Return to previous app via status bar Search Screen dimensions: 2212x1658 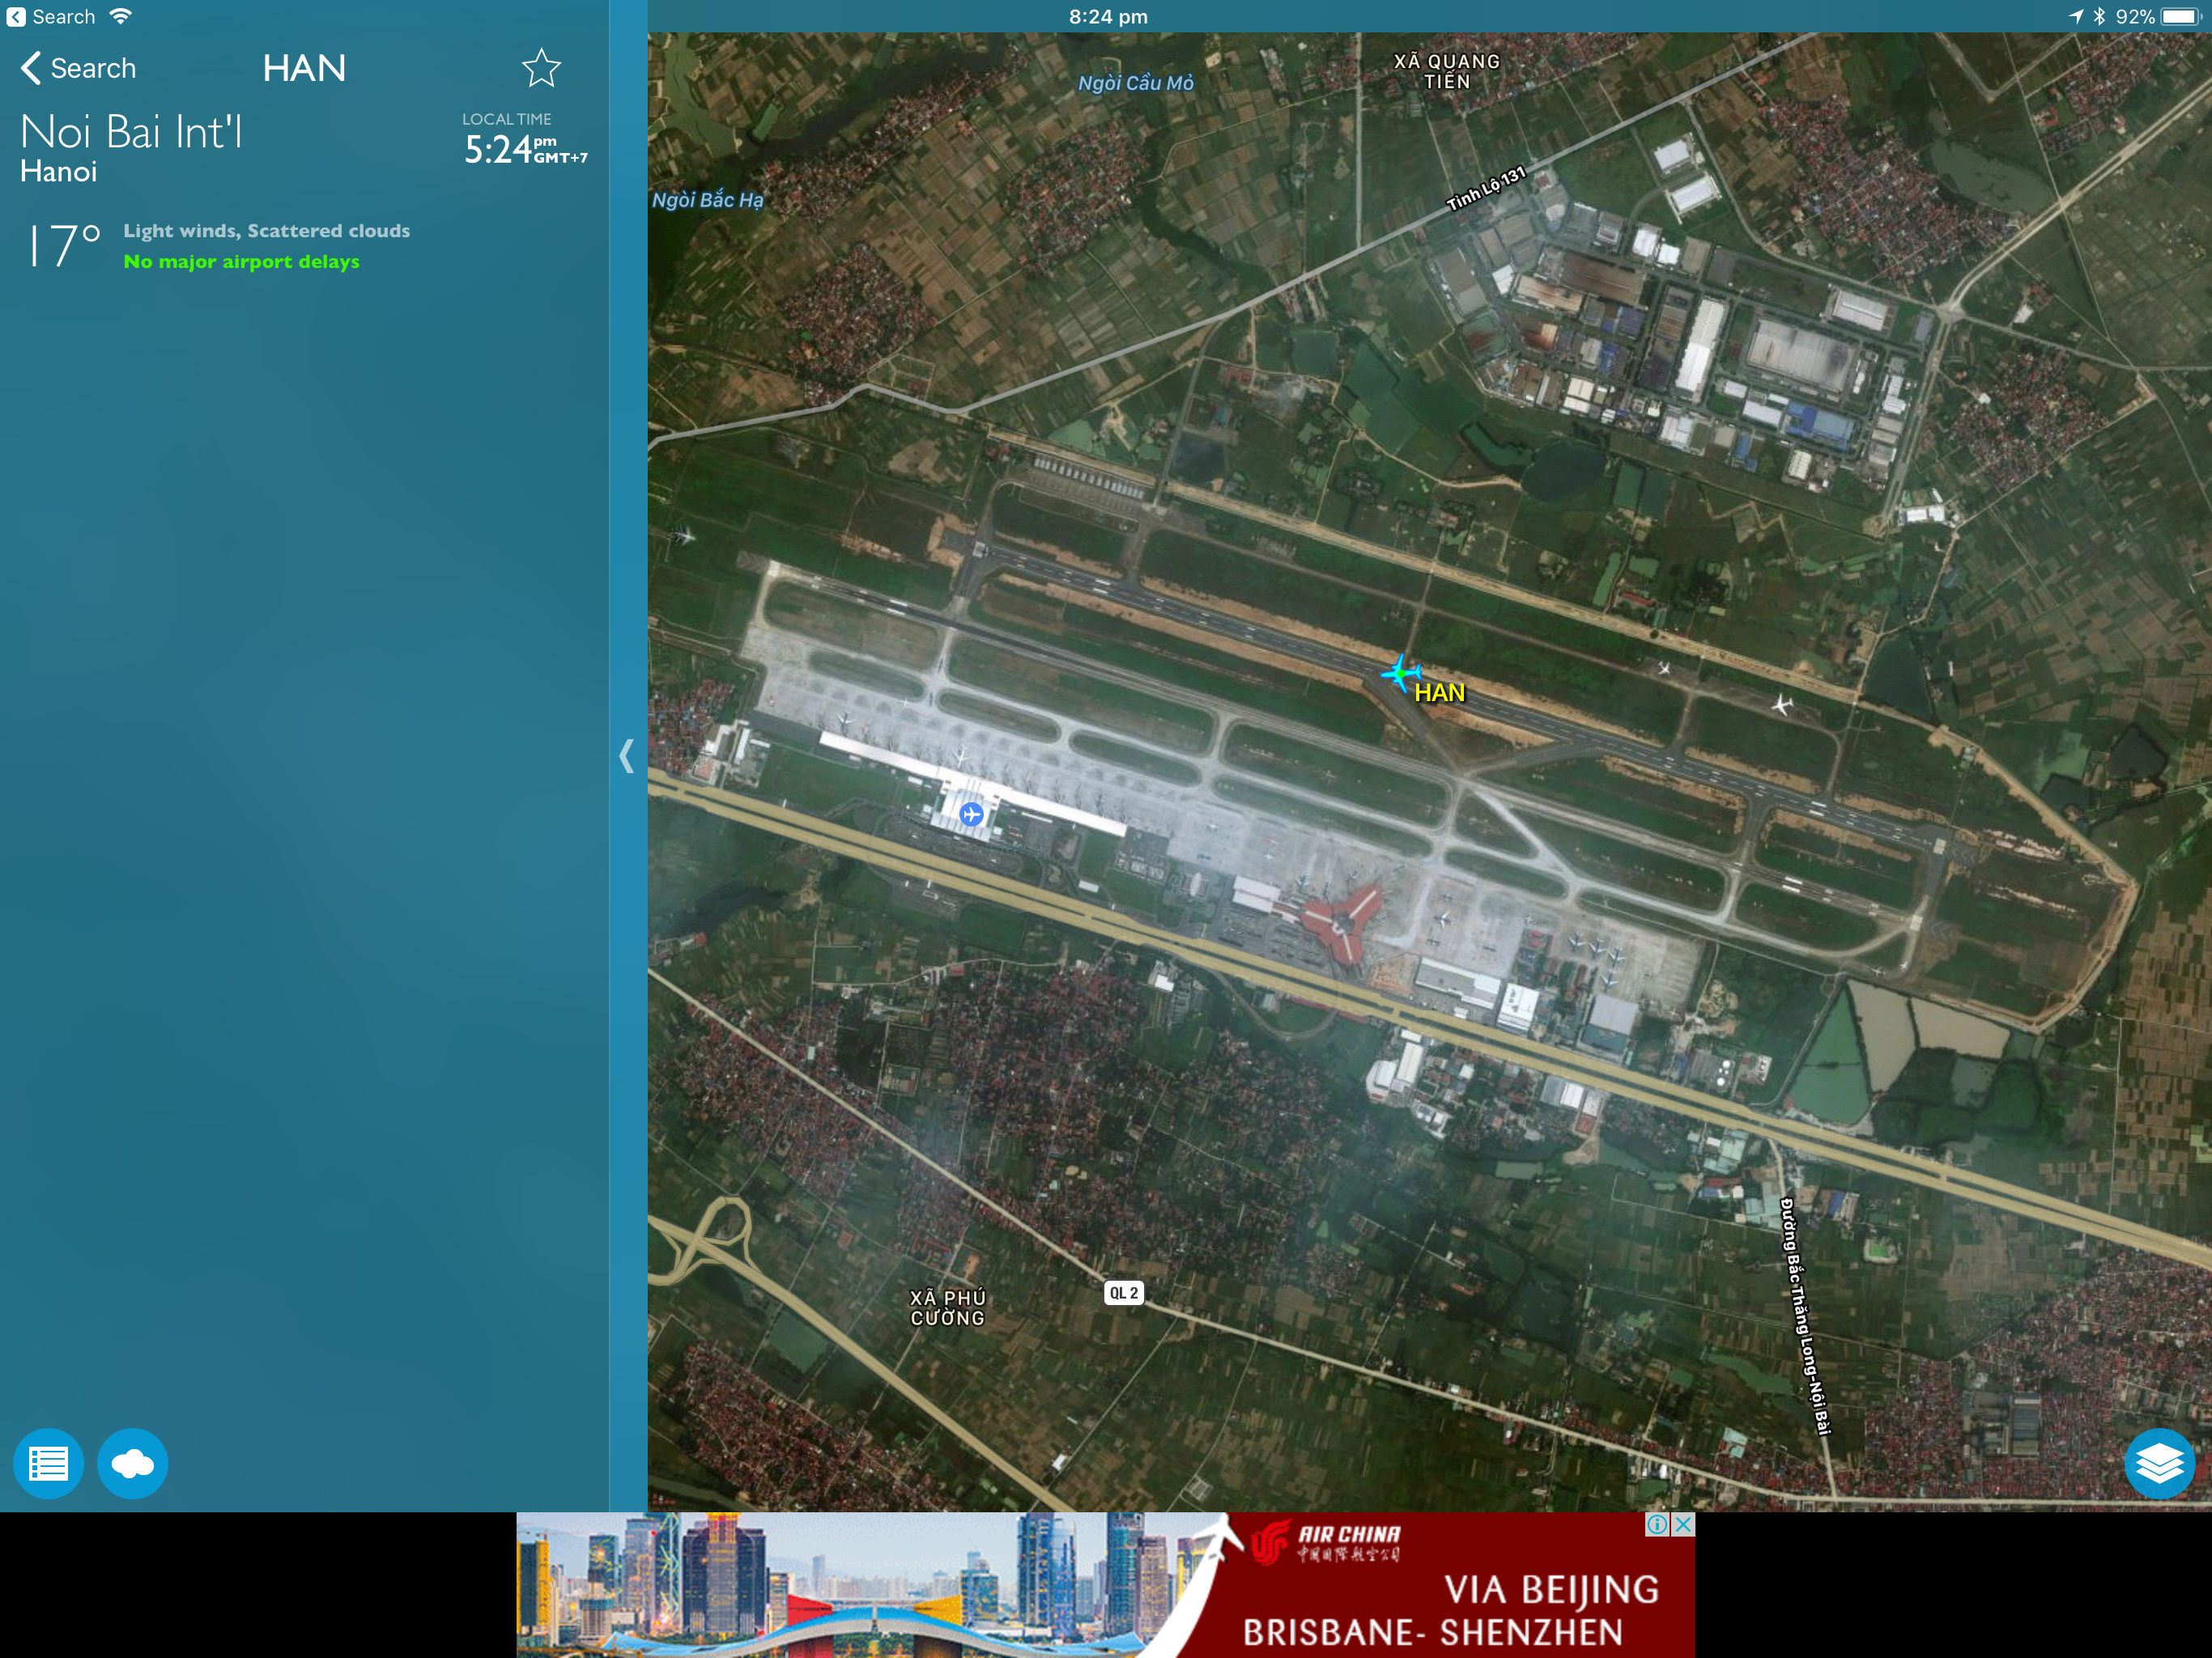click(52, 16)
